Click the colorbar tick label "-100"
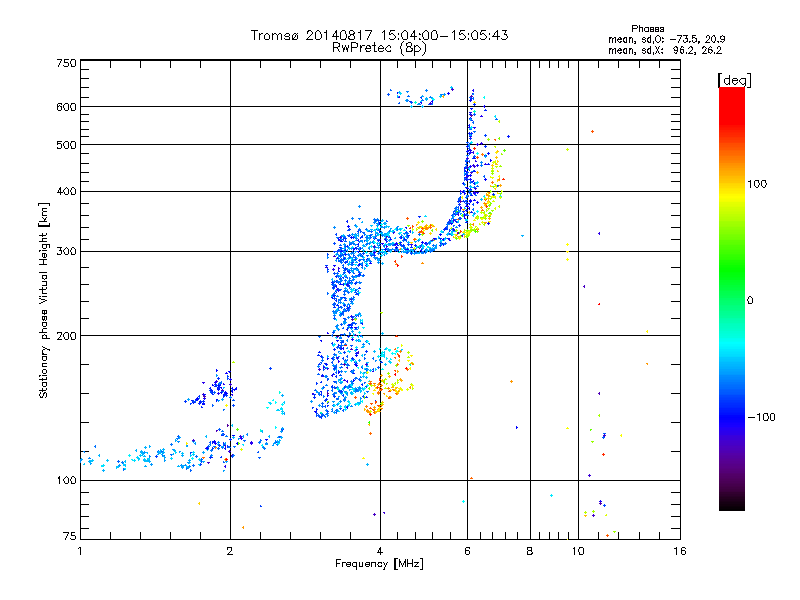This screenshot has height=600, width=800. pos(761,417)
